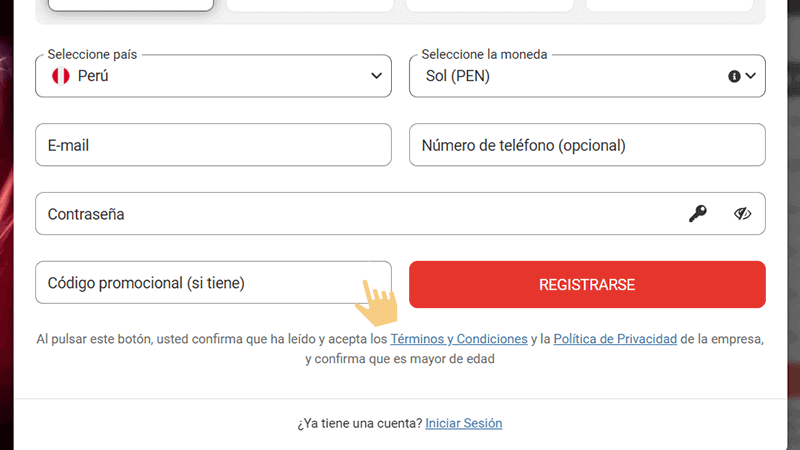Expand the currency chevron arrow
This screenshot has height=450, width=800.
pyautogui.click(x=750, y=76)
